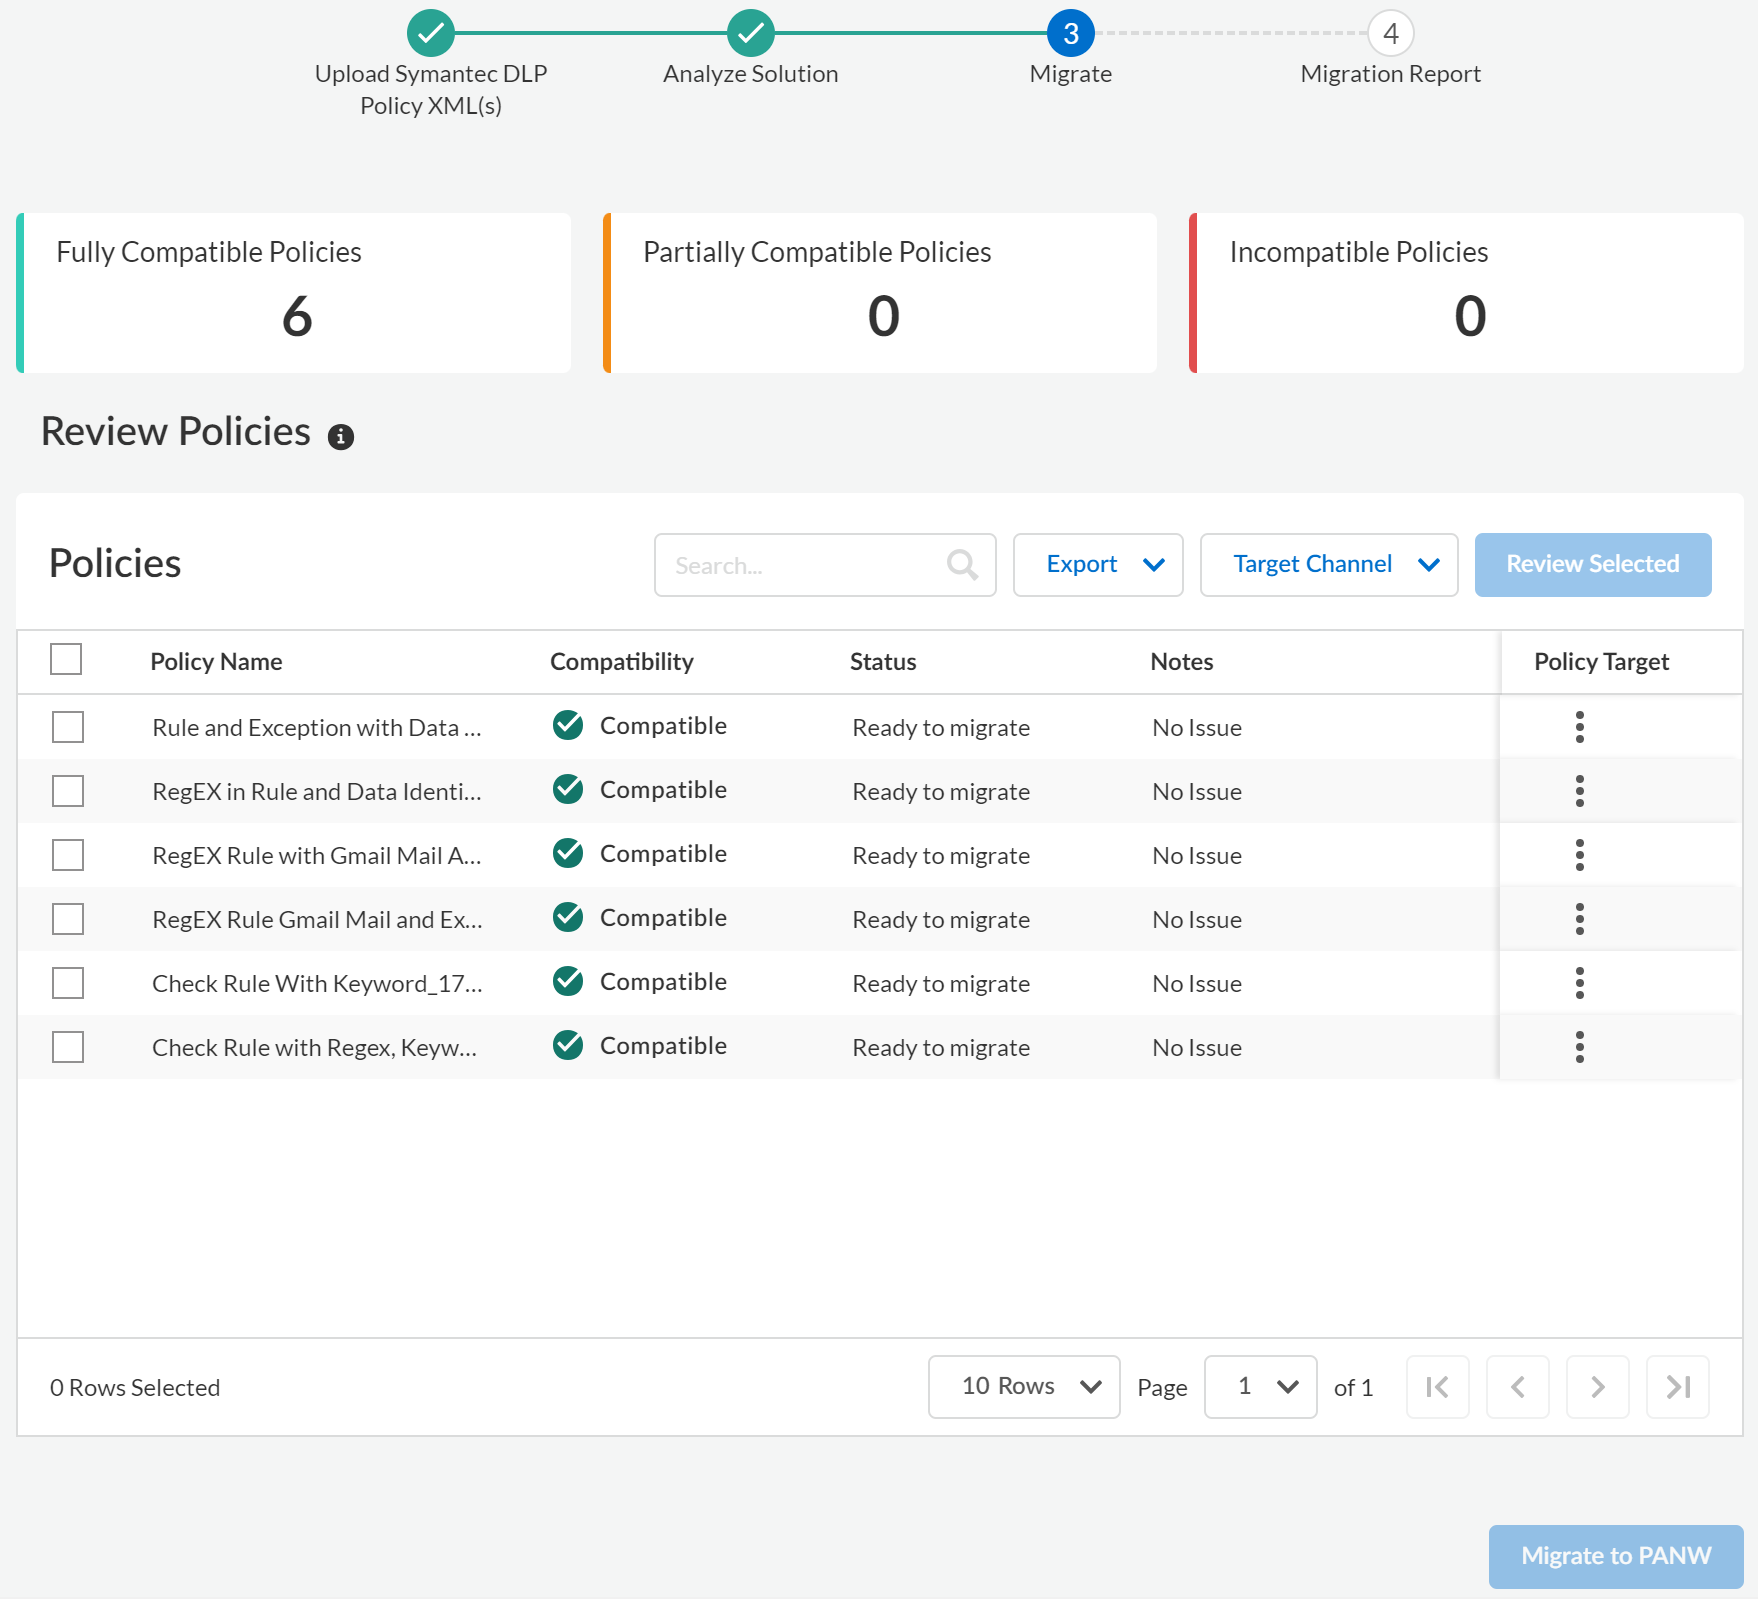Click the Analyze Solution step
Image resolution: width=1758 pixels, height=1599 pixels.
(751, 33)
